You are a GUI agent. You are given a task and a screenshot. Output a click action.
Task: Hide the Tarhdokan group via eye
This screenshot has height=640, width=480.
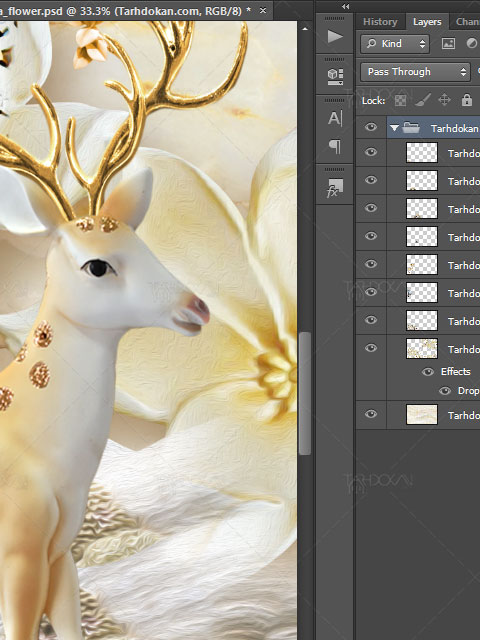coord(371,127)
